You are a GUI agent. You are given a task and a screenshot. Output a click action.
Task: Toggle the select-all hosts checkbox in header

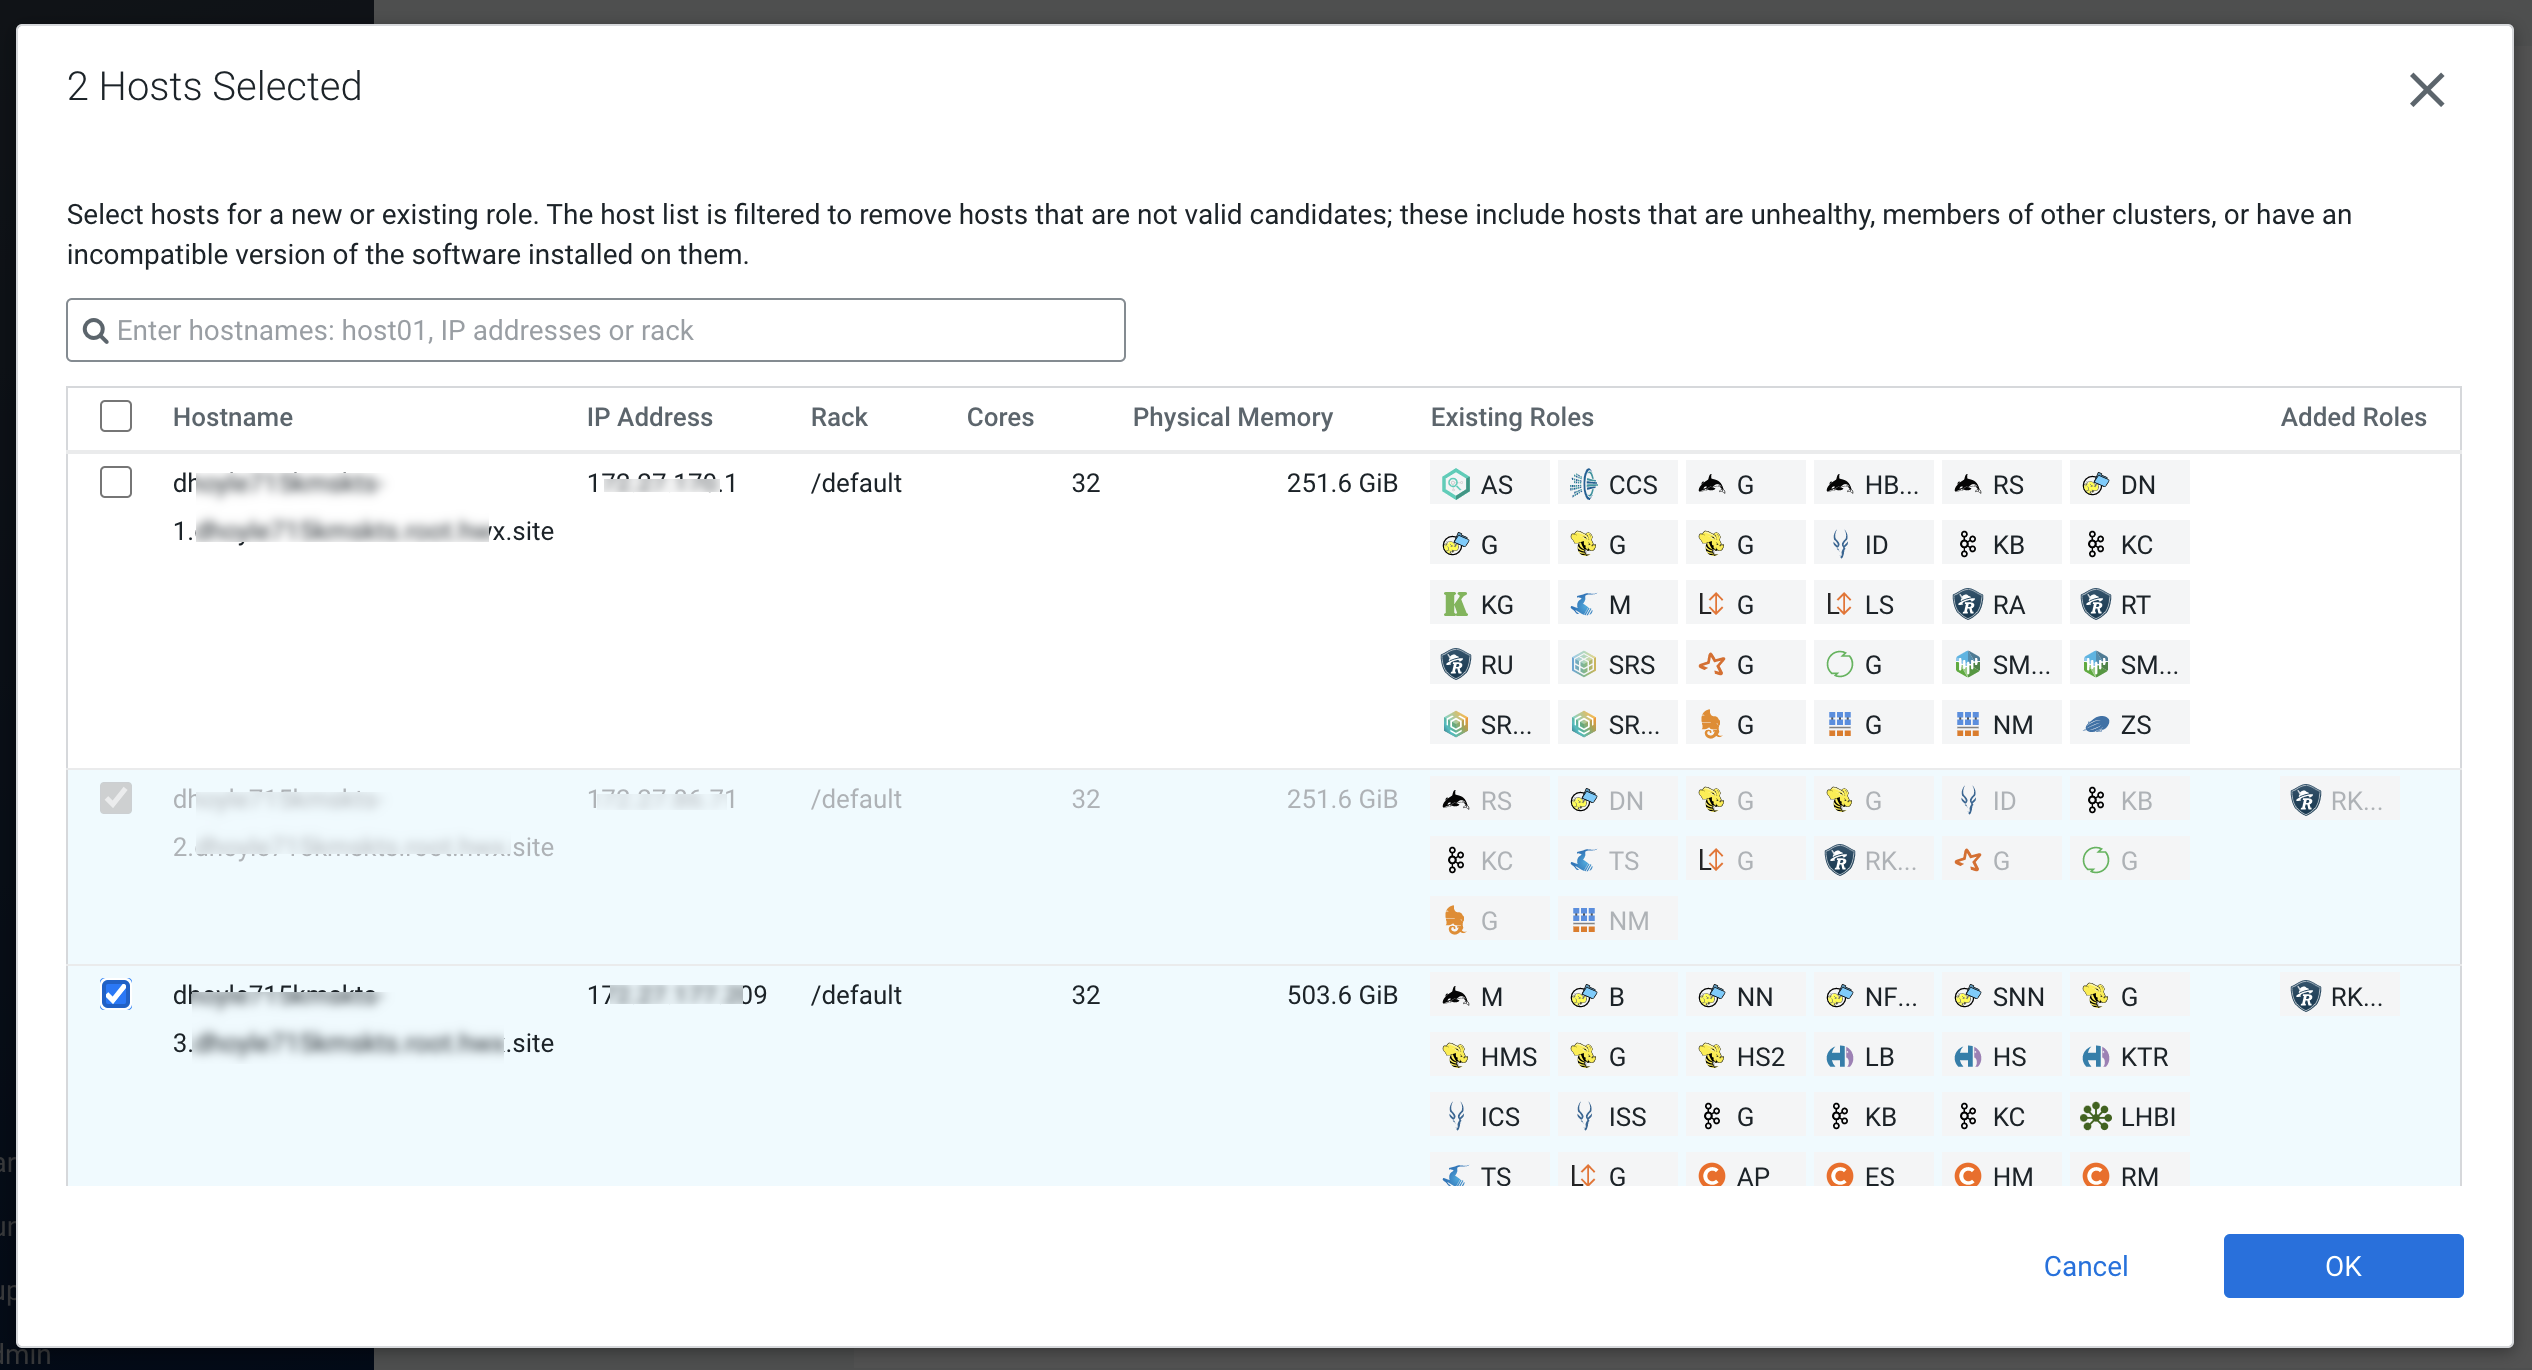[116, 417]
